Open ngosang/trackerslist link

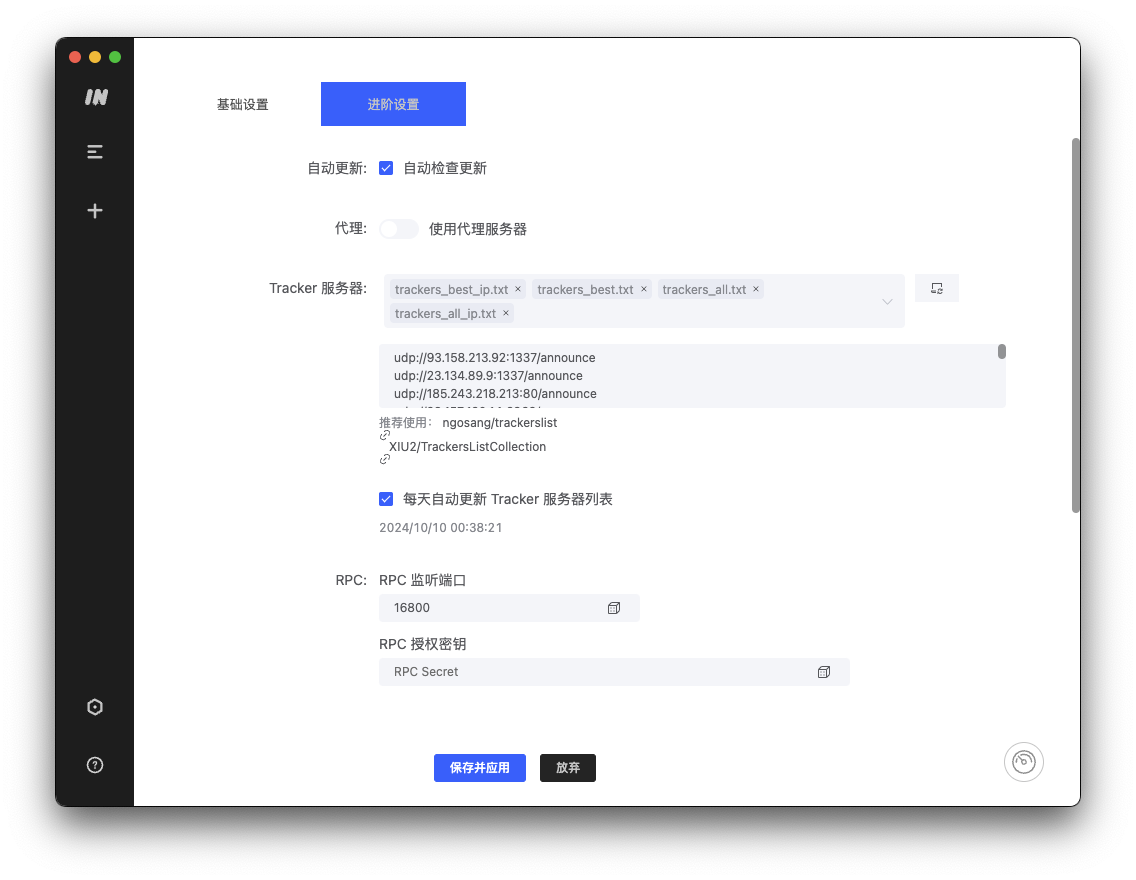(499, 422)
